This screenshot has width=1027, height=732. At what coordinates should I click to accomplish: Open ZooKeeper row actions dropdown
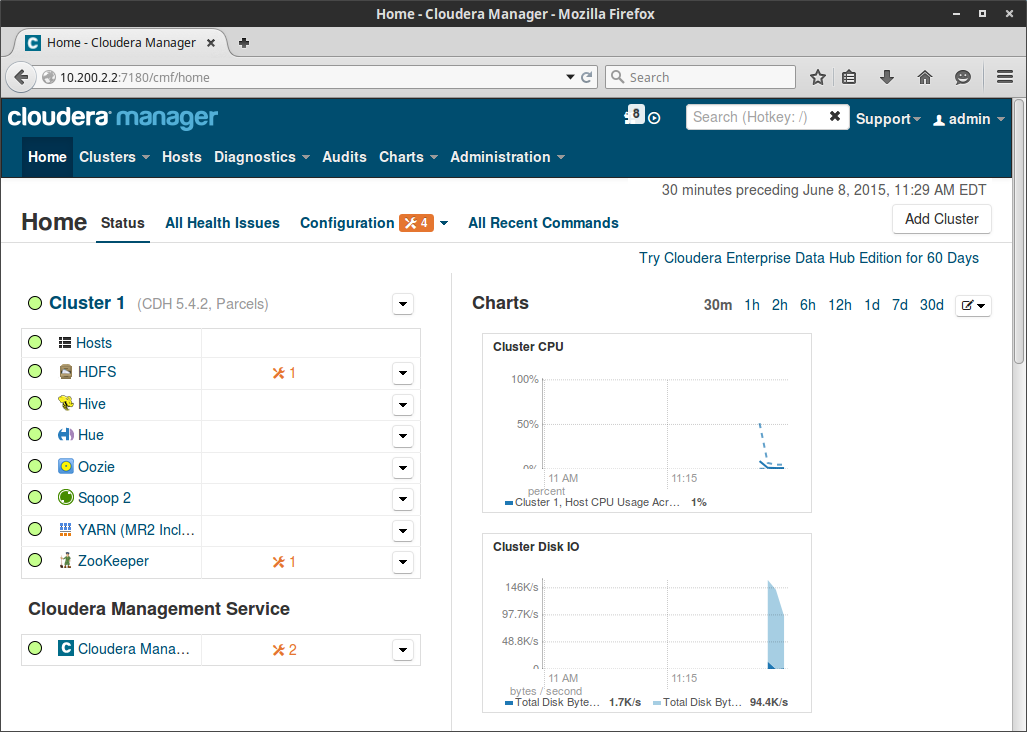[403, 562]
